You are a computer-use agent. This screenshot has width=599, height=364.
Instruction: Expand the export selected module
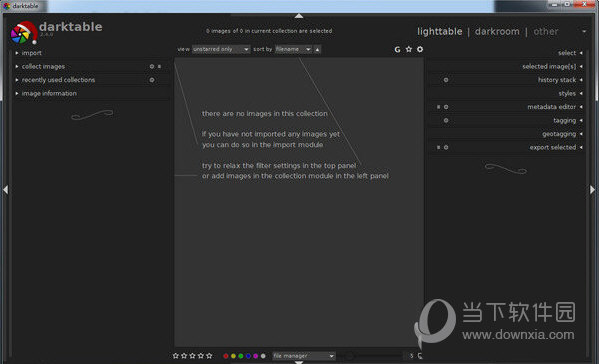507,147
